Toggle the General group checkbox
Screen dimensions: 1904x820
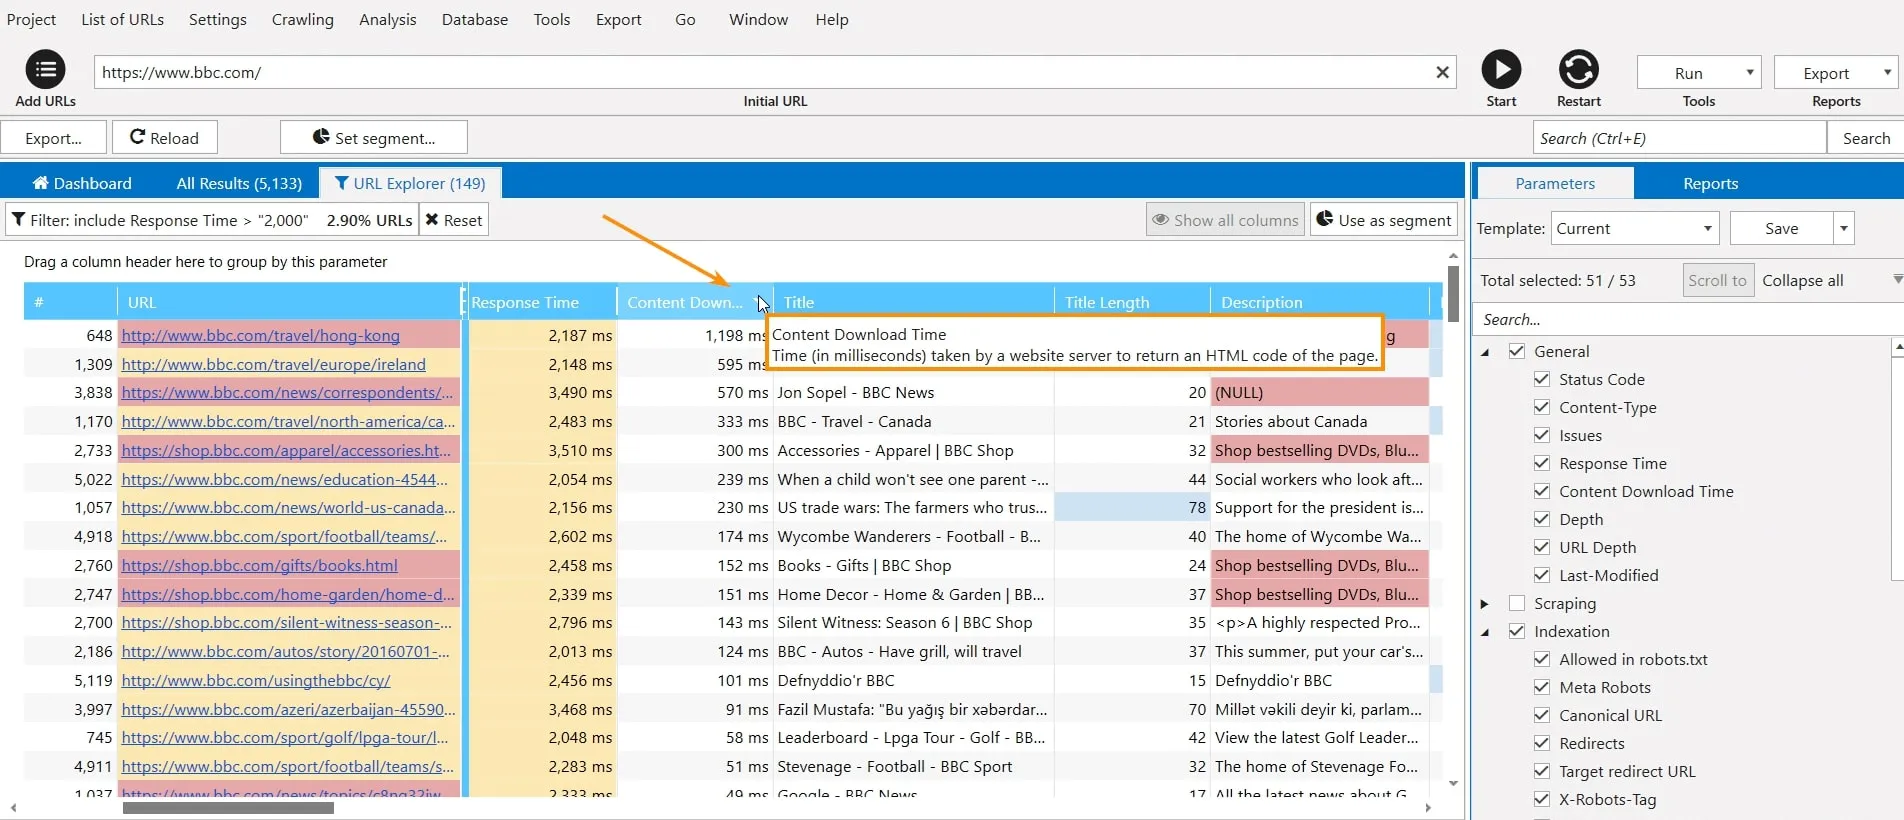point(1517,351)
